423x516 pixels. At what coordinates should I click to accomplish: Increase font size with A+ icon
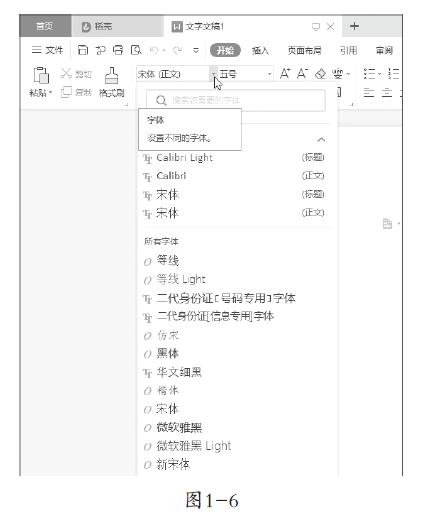pyautogui.click(x=285, y=73)
